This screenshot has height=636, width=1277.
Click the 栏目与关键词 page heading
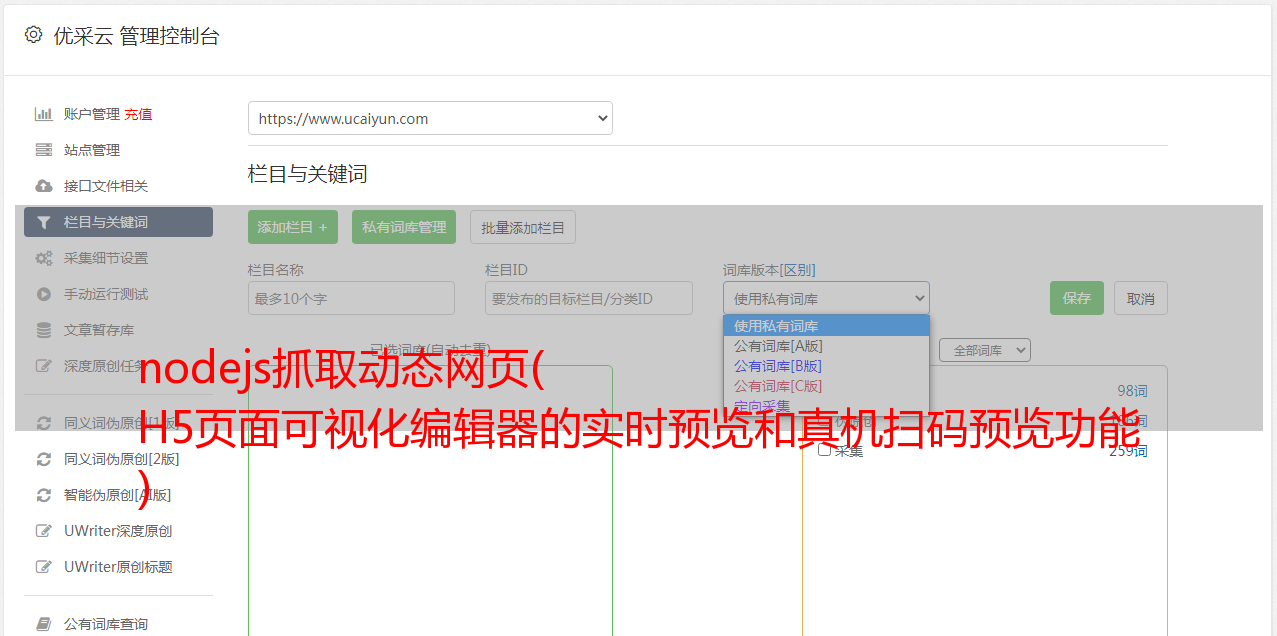pos(308,174)
